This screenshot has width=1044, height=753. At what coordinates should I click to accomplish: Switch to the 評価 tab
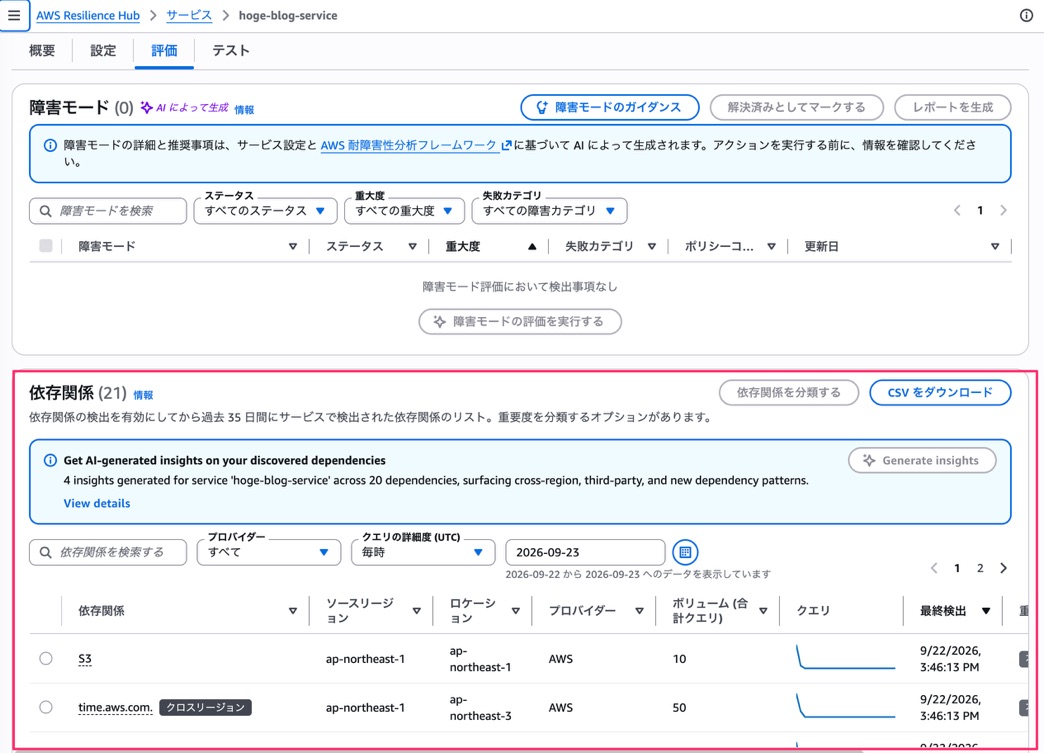pos(164,51)
